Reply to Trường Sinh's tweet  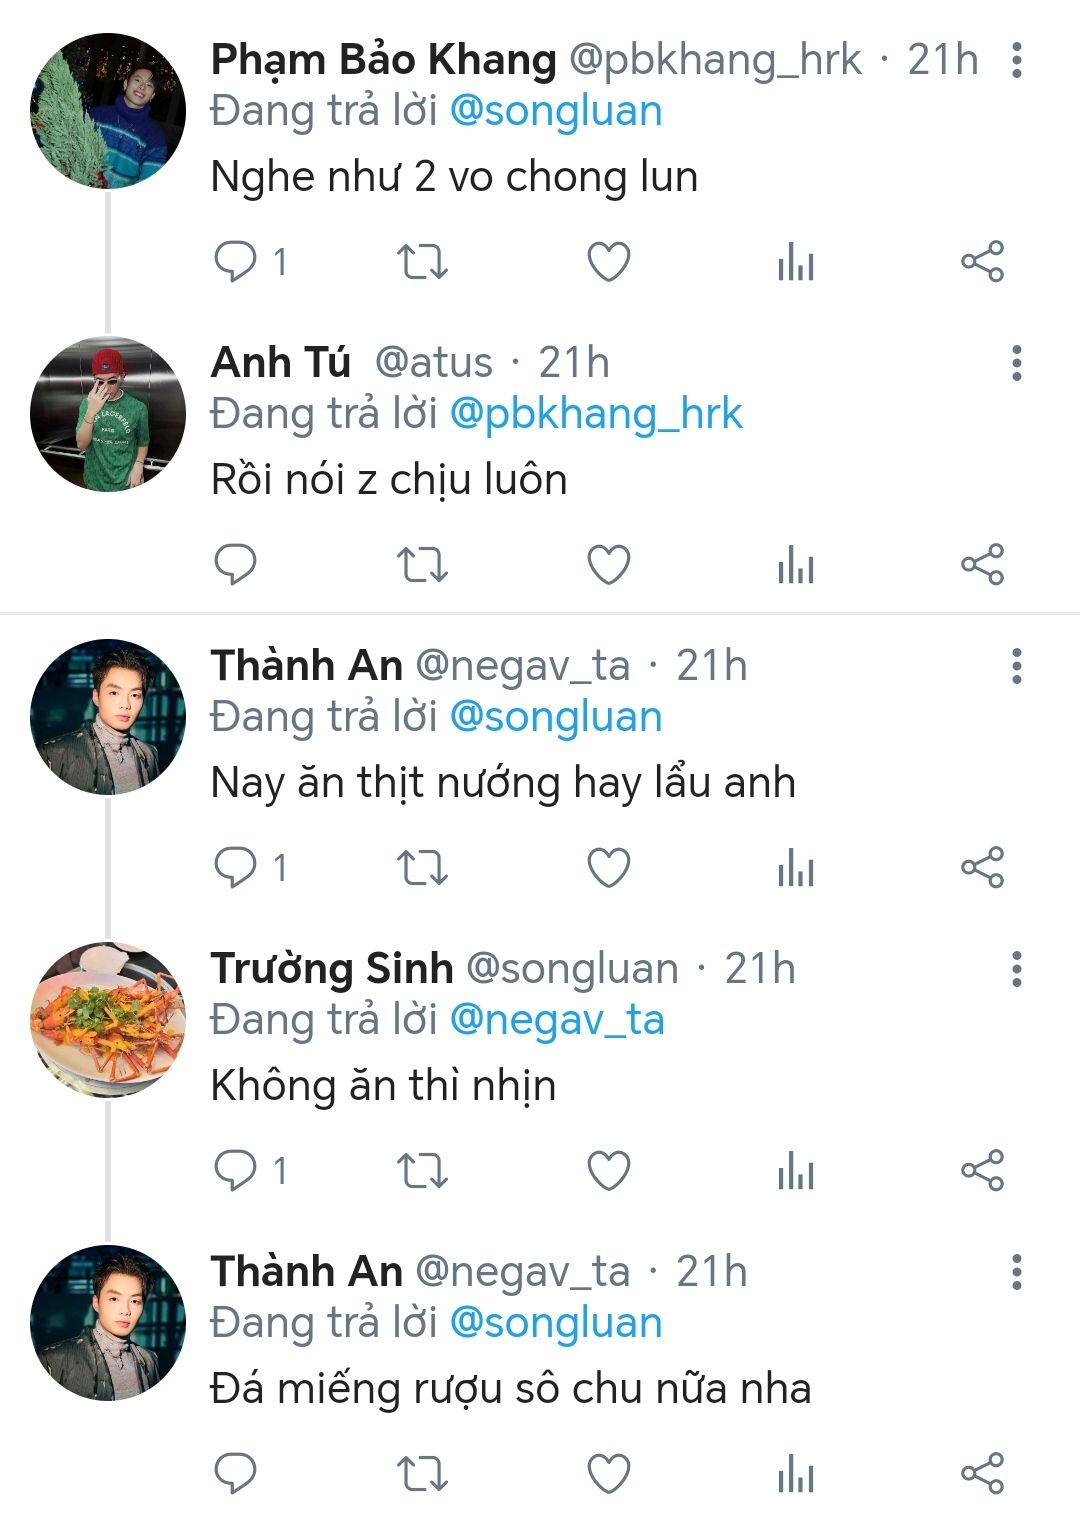pyautogui.click(x=236, y=1170)
